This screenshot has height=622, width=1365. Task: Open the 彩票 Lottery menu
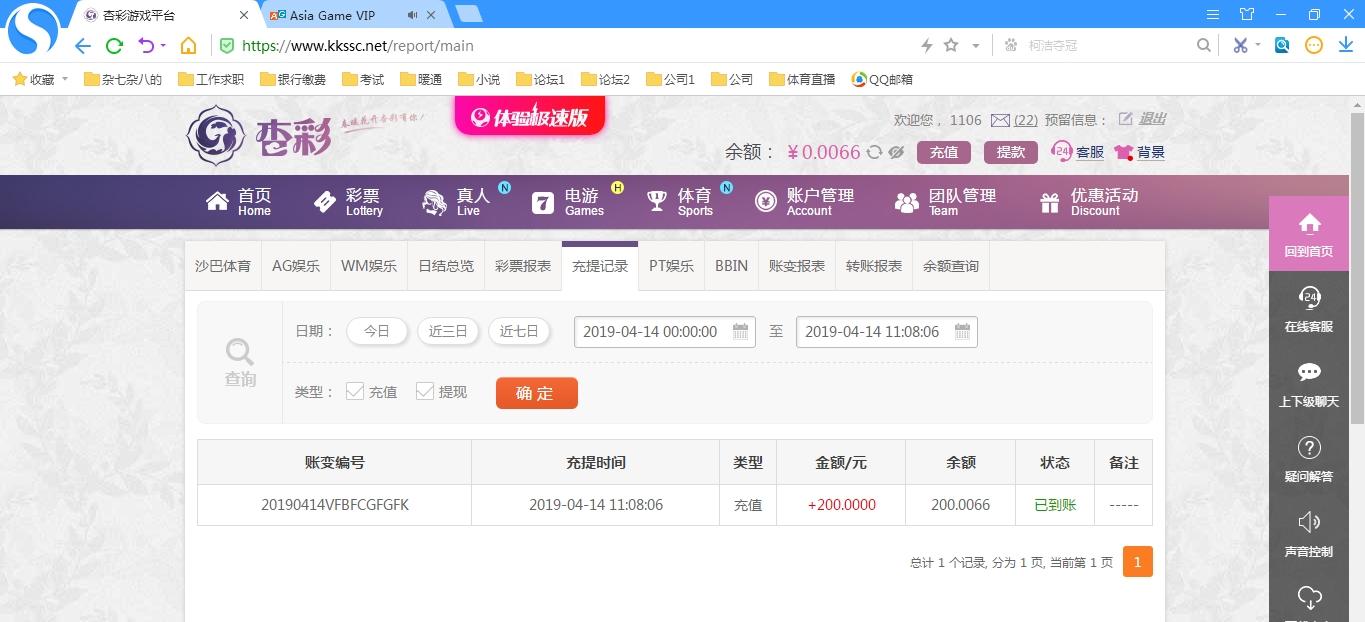coord(349,202)
